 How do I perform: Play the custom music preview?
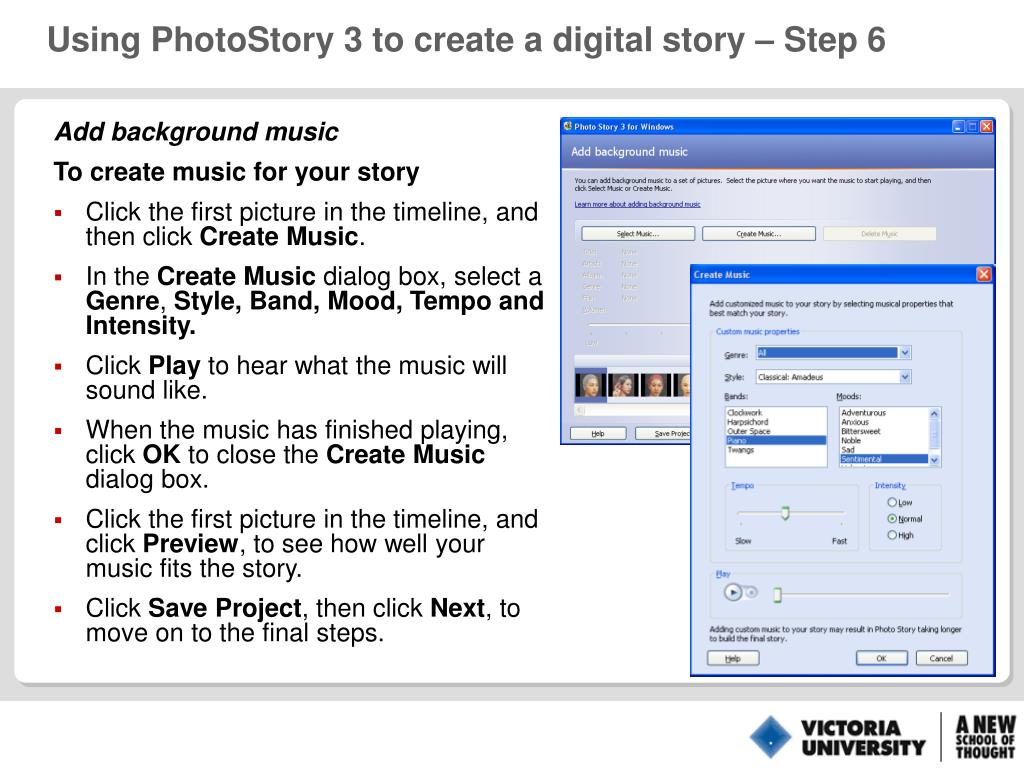tap(733, 592)
